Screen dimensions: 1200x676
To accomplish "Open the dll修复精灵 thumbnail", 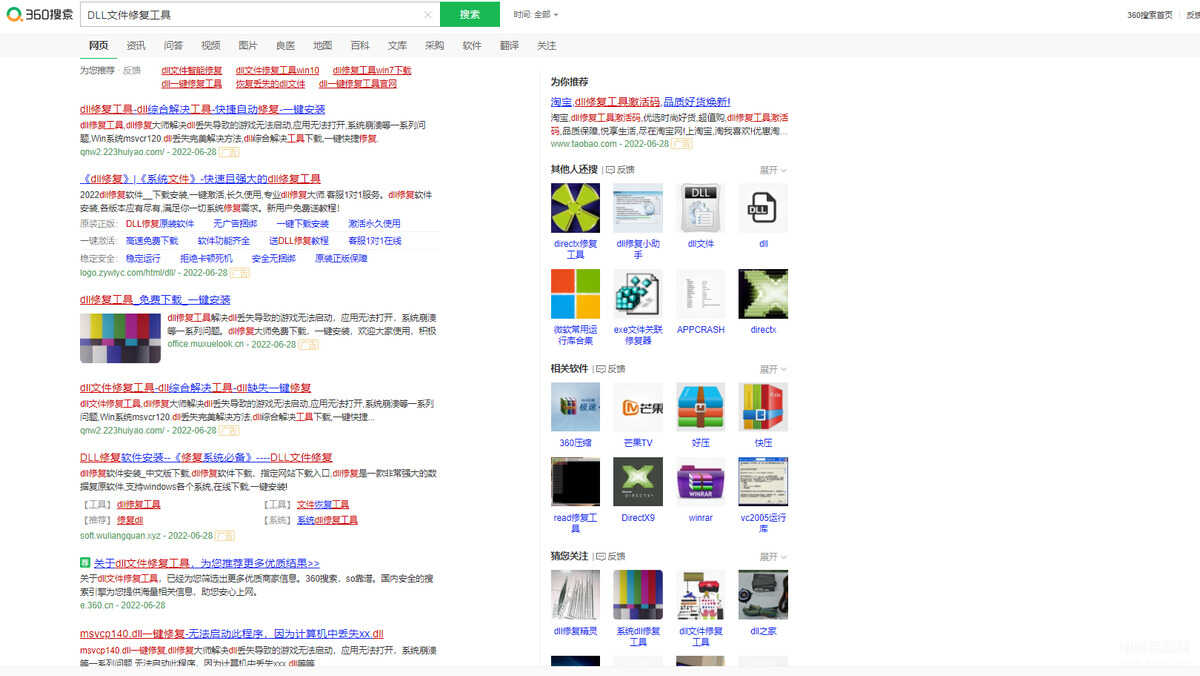I will 575,595.
